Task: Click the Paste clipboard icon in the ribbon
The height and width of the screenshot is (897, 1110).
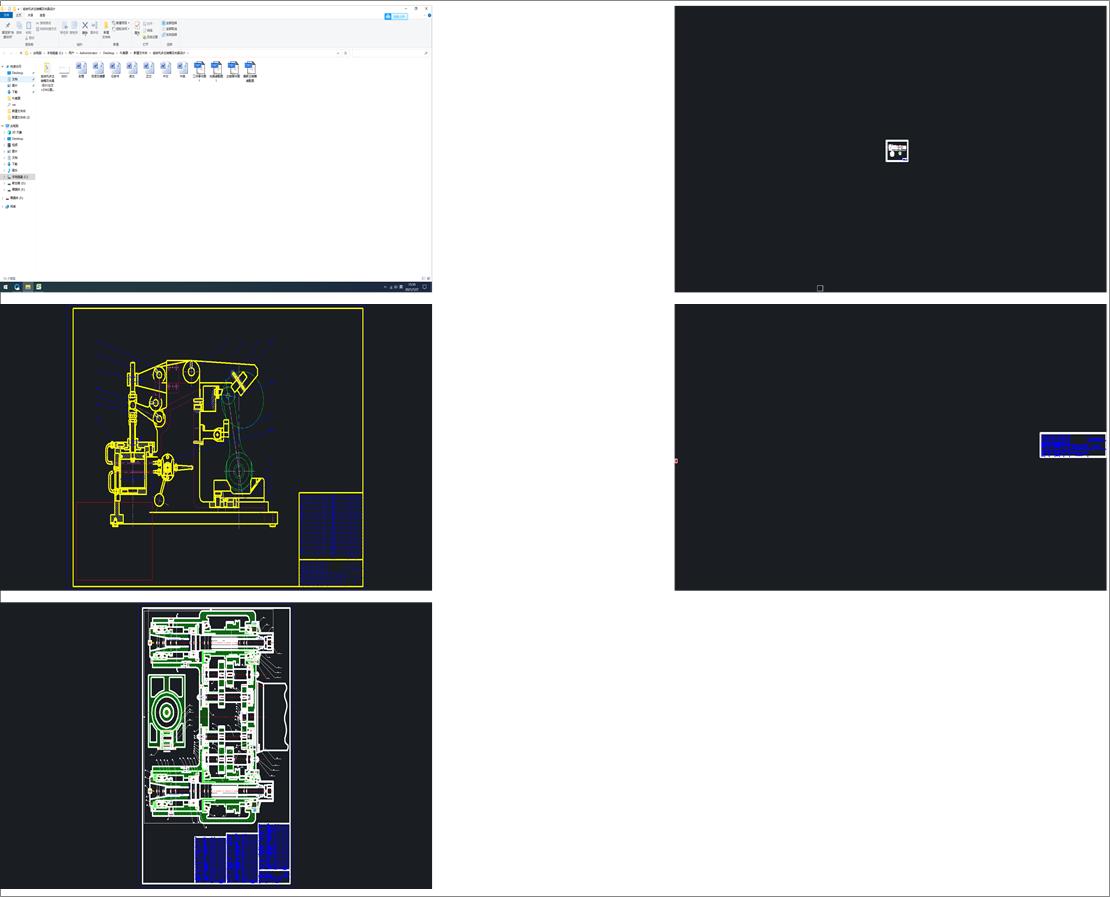Action: (29, 26)
